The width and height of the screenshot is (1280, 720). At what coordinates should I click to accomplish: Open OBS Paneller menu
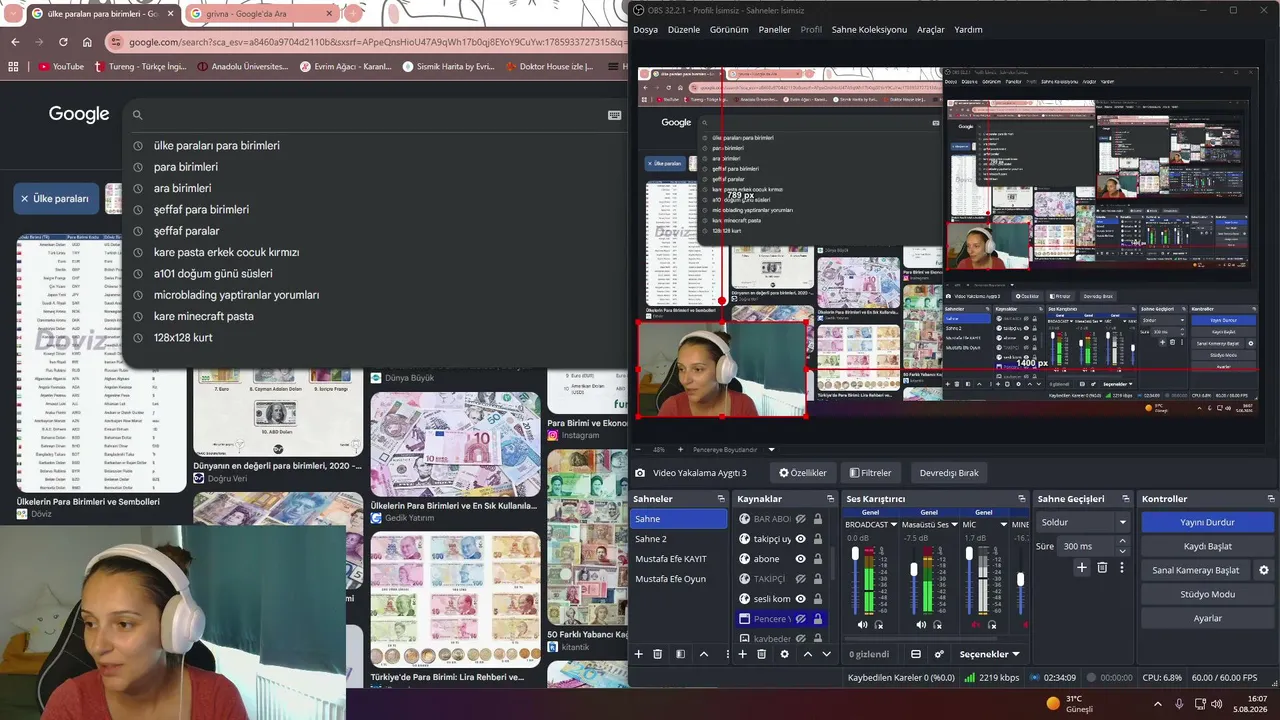[x=774, y=30]
